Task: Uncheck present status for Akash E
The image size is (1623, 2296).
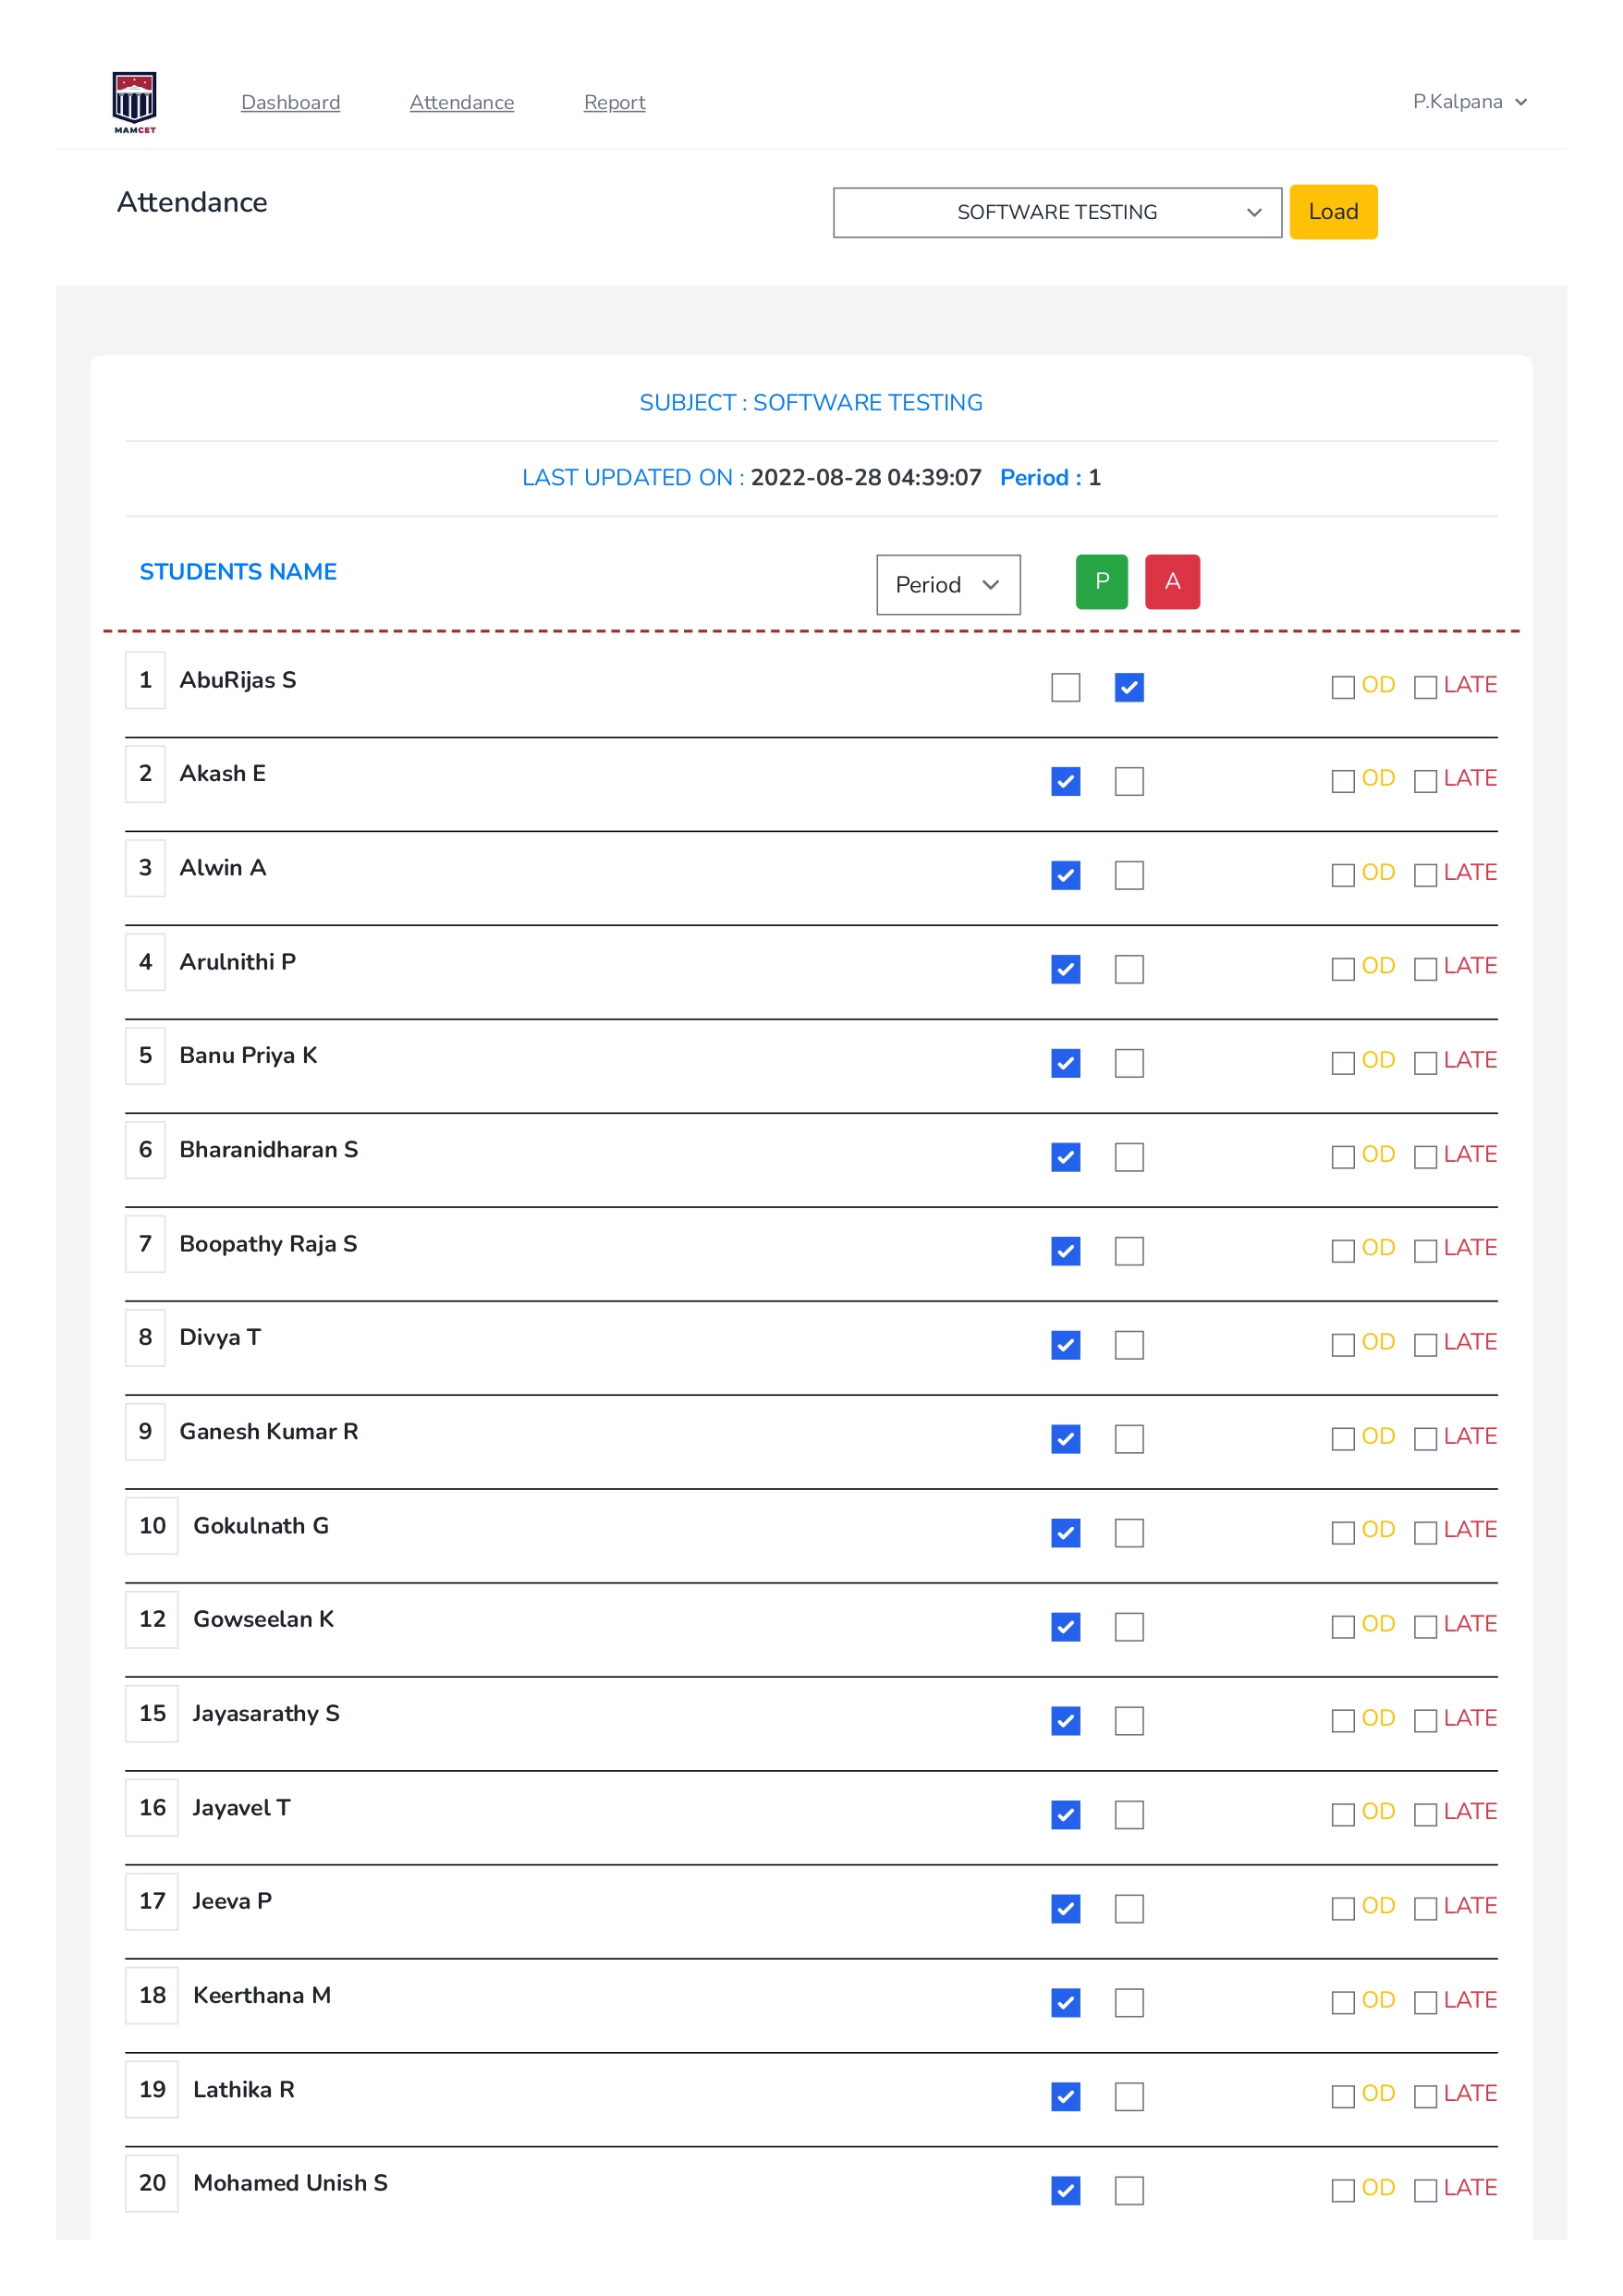Action: [x=1064, y=781]
